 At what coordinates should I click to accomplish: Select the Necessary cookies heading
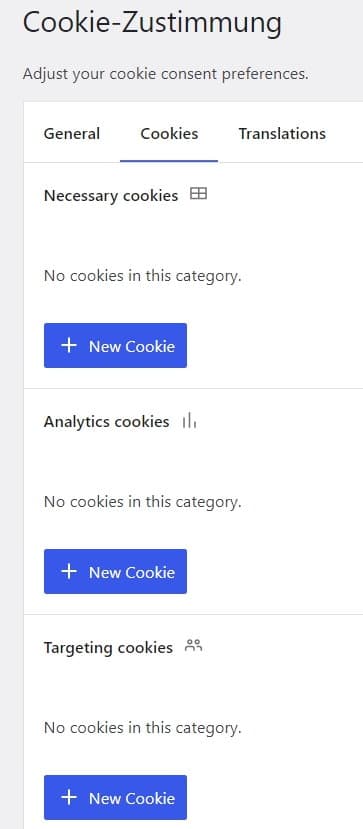click(x=111, y=196)
